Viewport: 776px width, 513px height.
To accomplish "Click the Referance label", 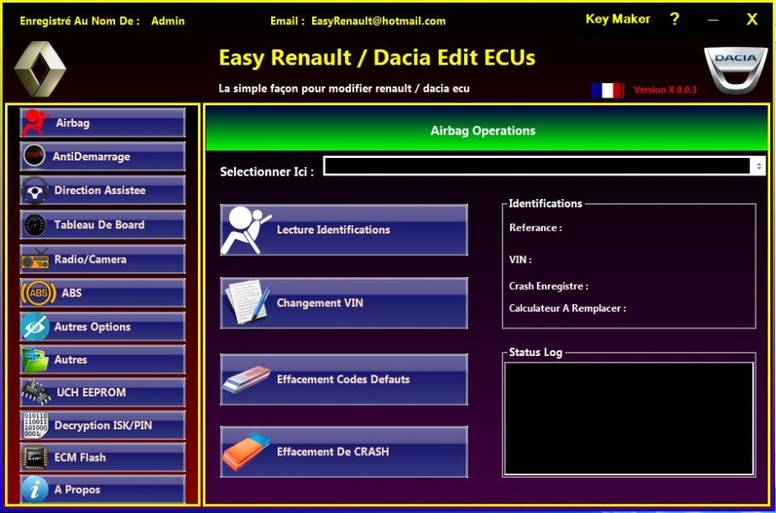I will tap(535, 228).
